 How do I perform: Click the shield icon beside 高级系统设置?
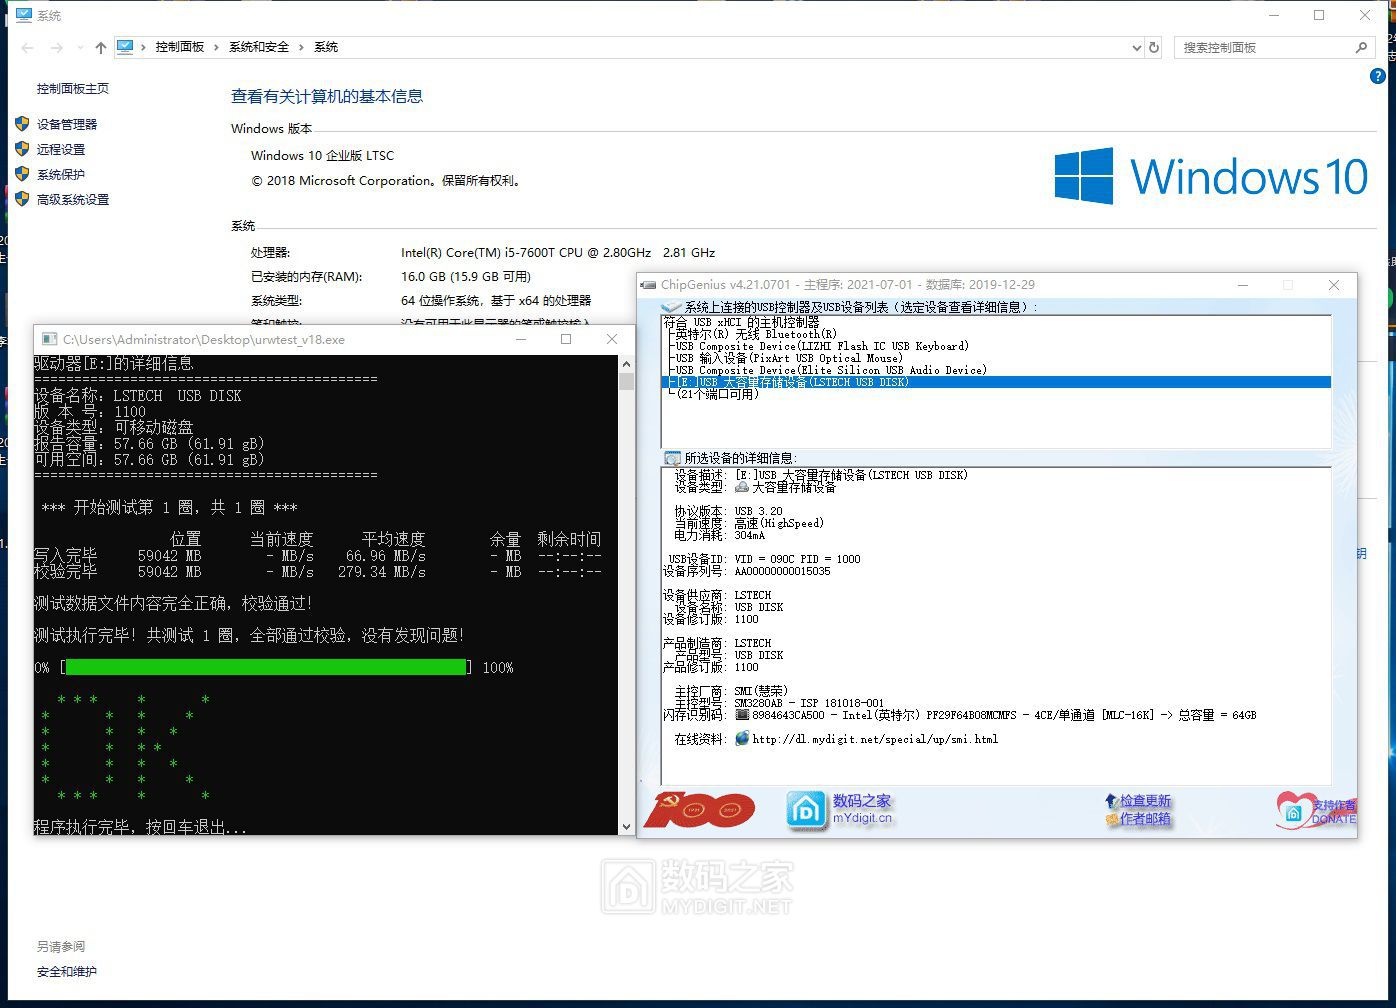(x=22, y=199)
